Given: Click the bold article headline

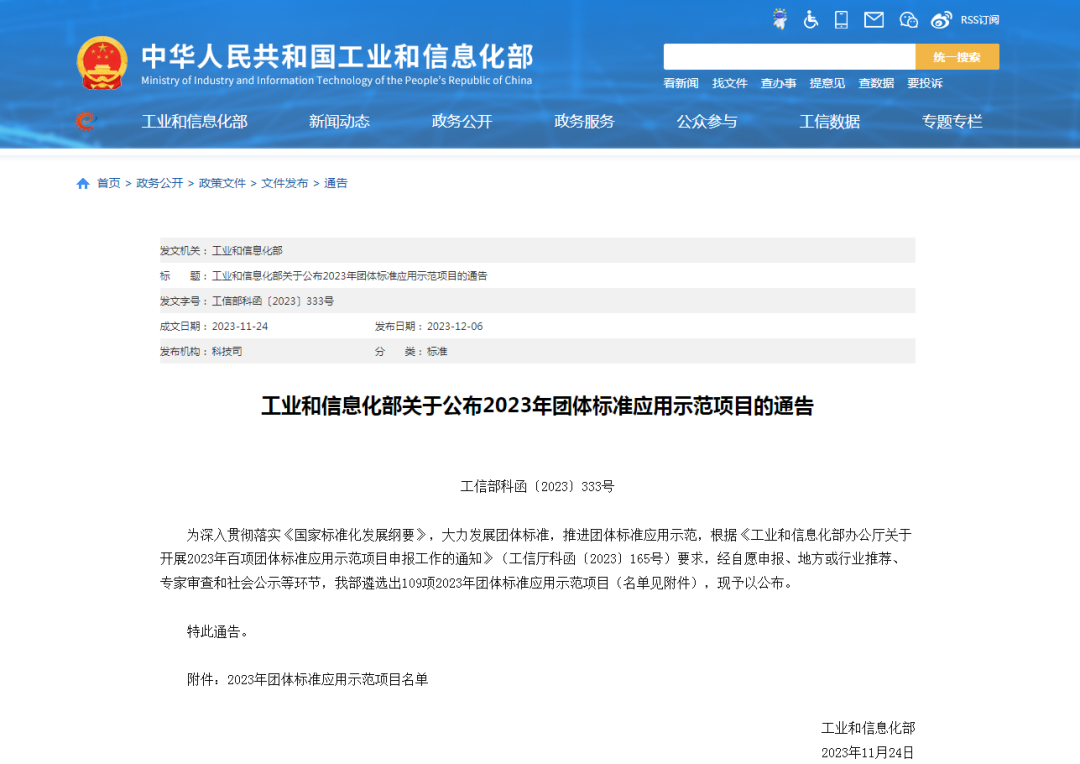Looking at the screenshot, I should click(537, 406).
